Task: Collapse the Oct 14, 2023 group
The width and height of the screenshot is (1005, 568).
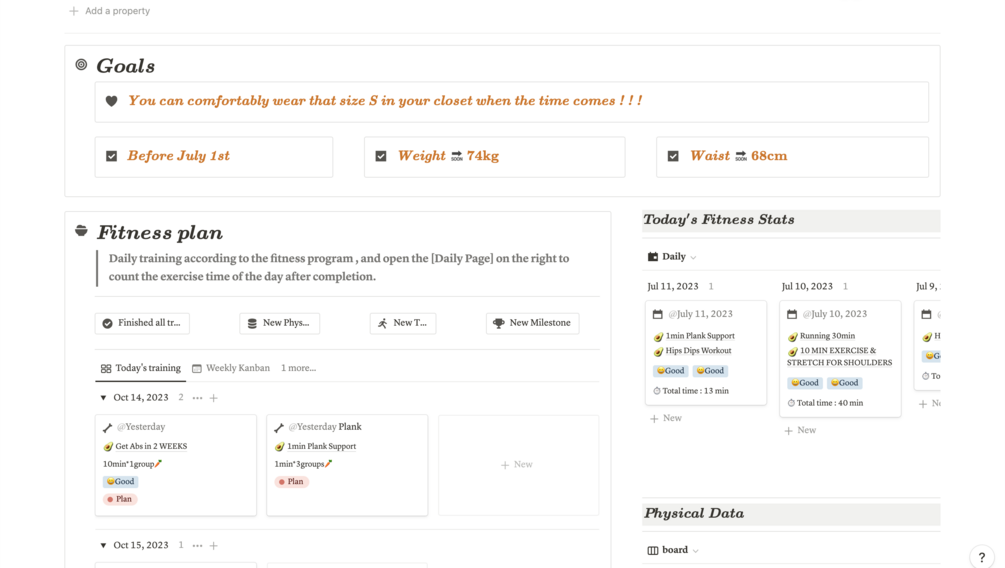Action: pyautogui.click(x=103, y=398)
